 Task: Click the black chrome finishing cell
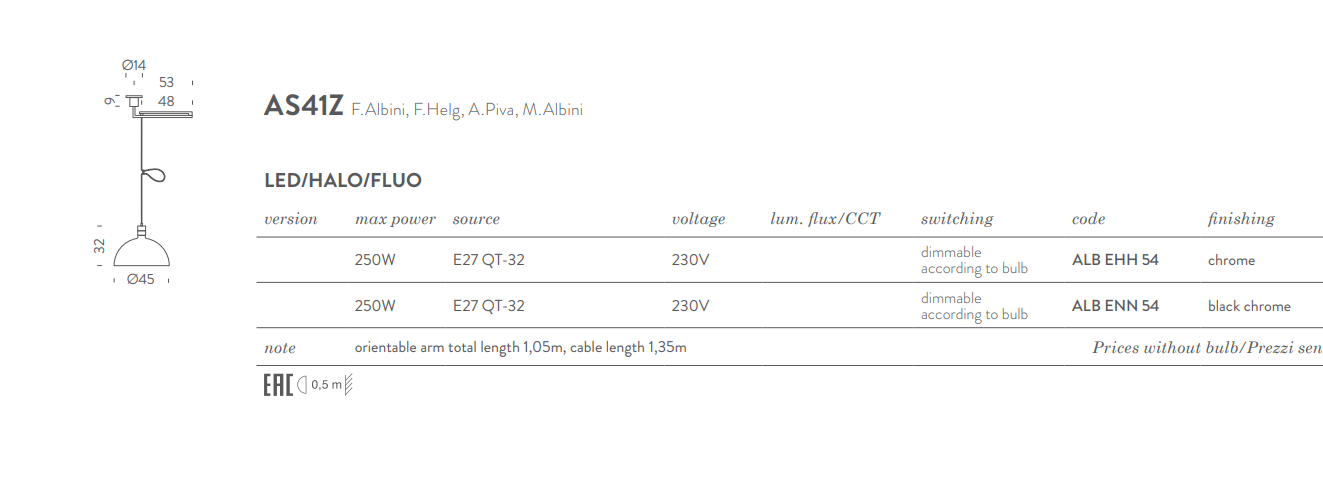[x=1249, y=306]
